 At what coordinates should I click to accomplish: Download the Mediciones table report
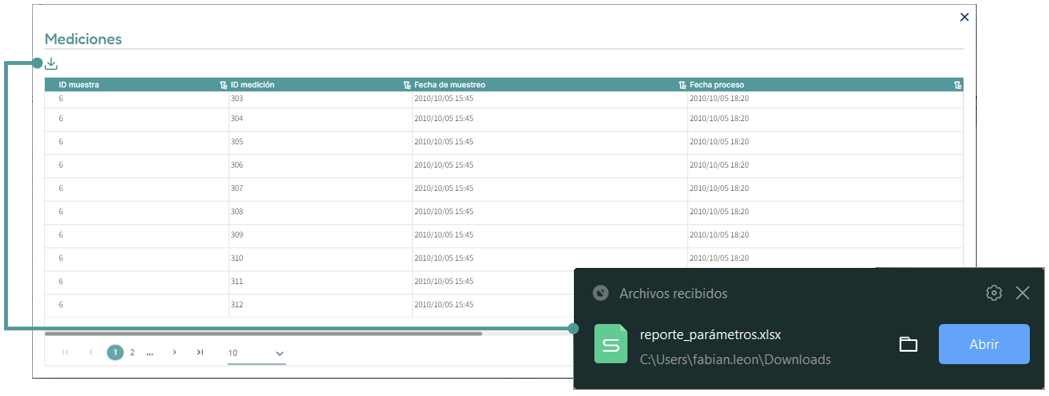click(x=52, y=64)
